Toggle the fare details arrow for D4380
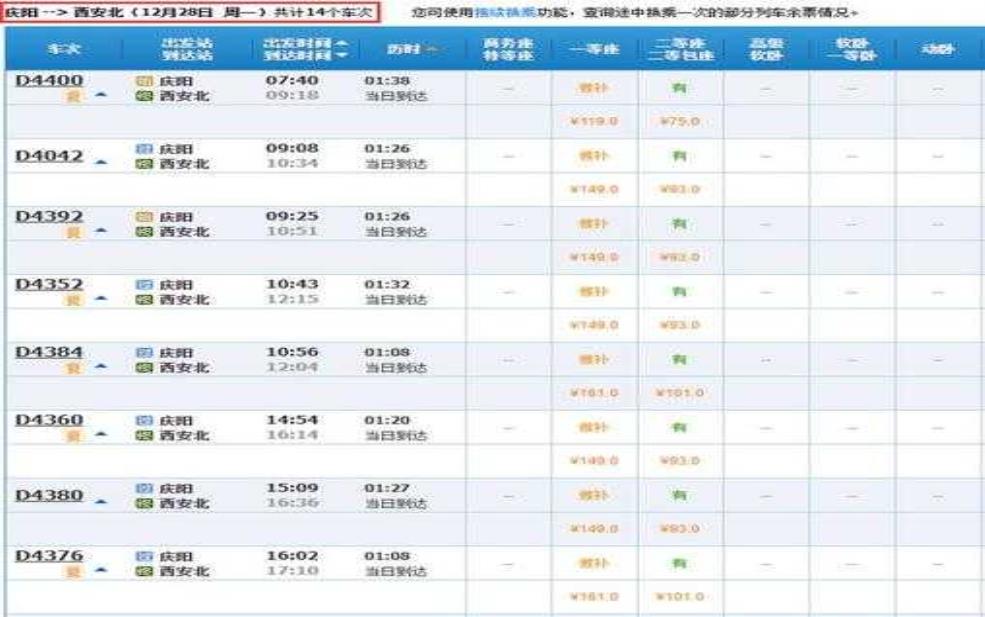Image resolution: width=985 pixels, height=617 pixels. tap(101, 498)
